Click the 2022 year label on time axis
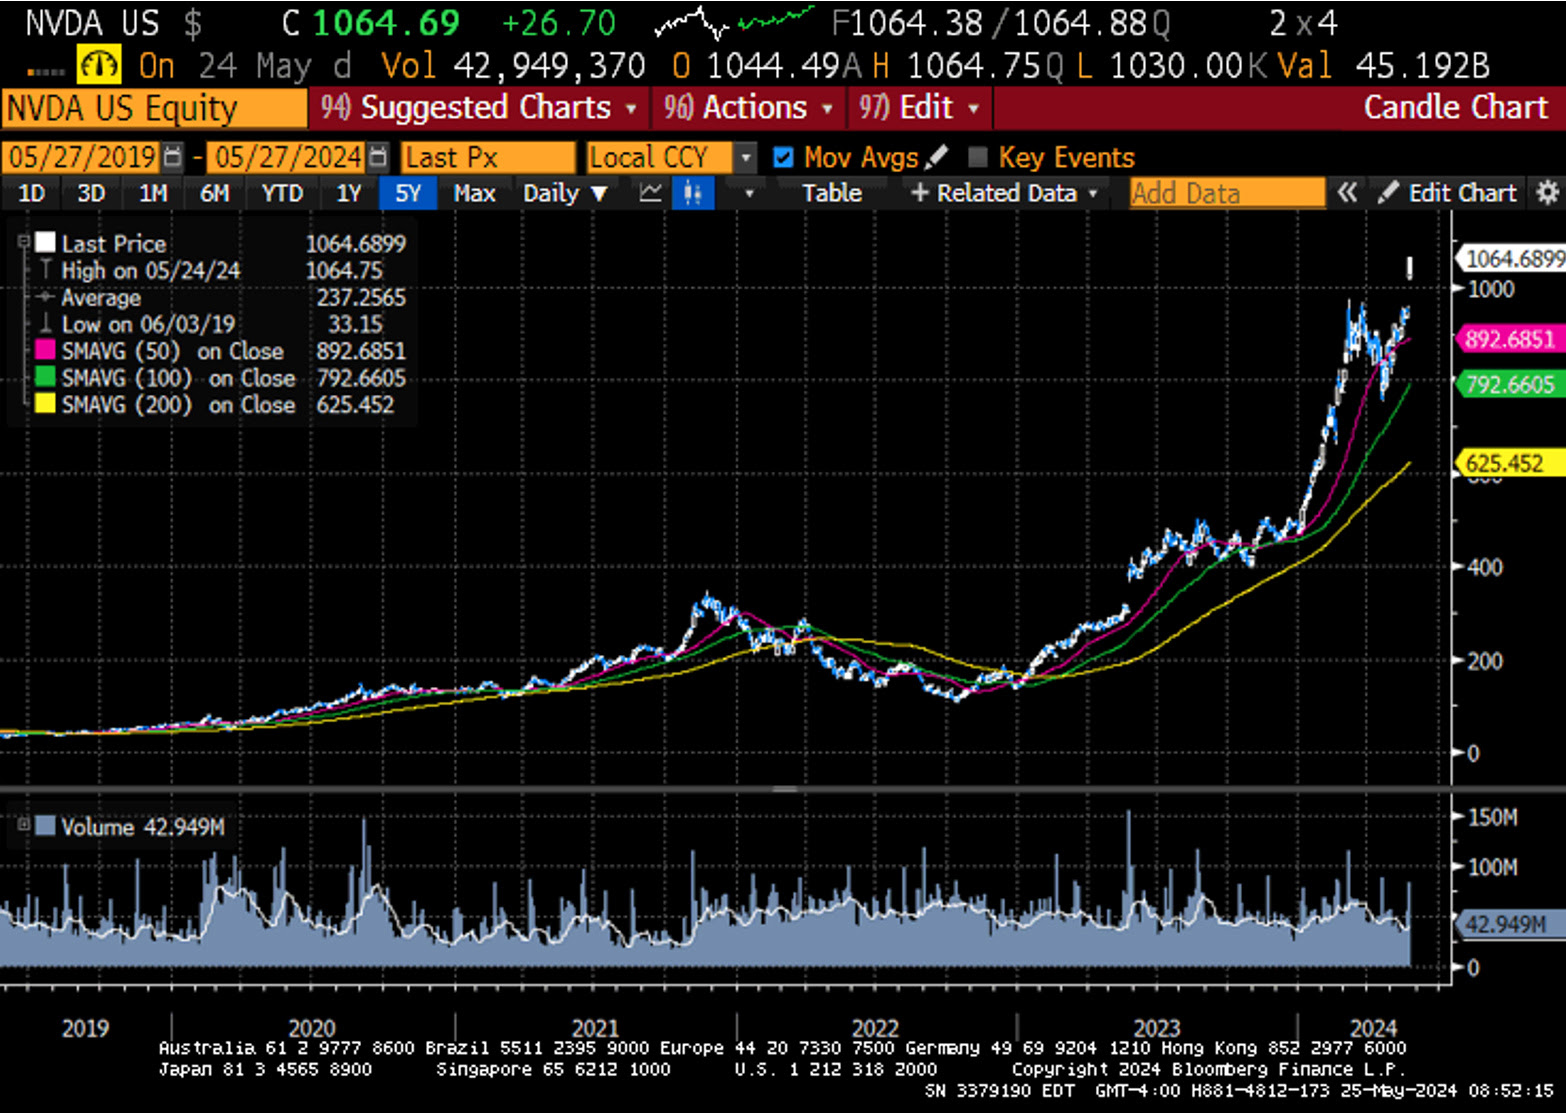 (875, 1027)
